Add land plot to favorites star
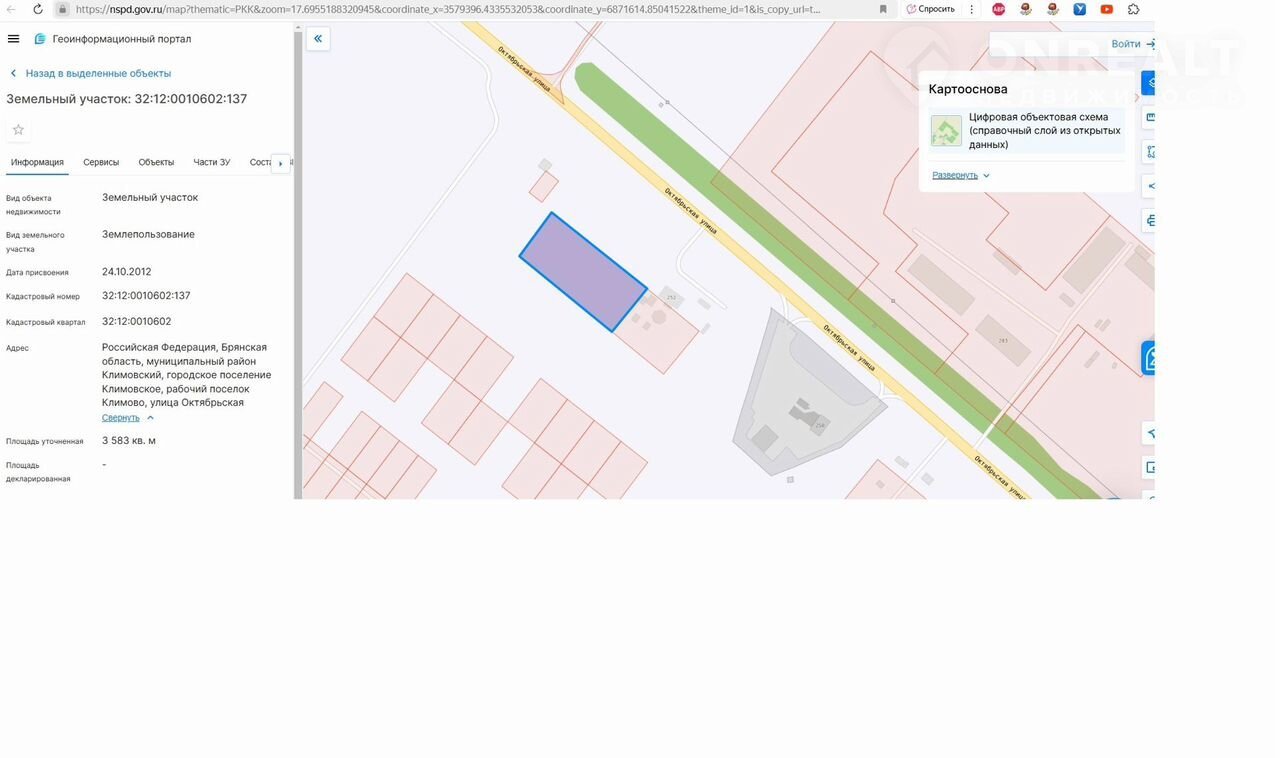This screenshot has width=1280, height=758. [x=18, y=130]
